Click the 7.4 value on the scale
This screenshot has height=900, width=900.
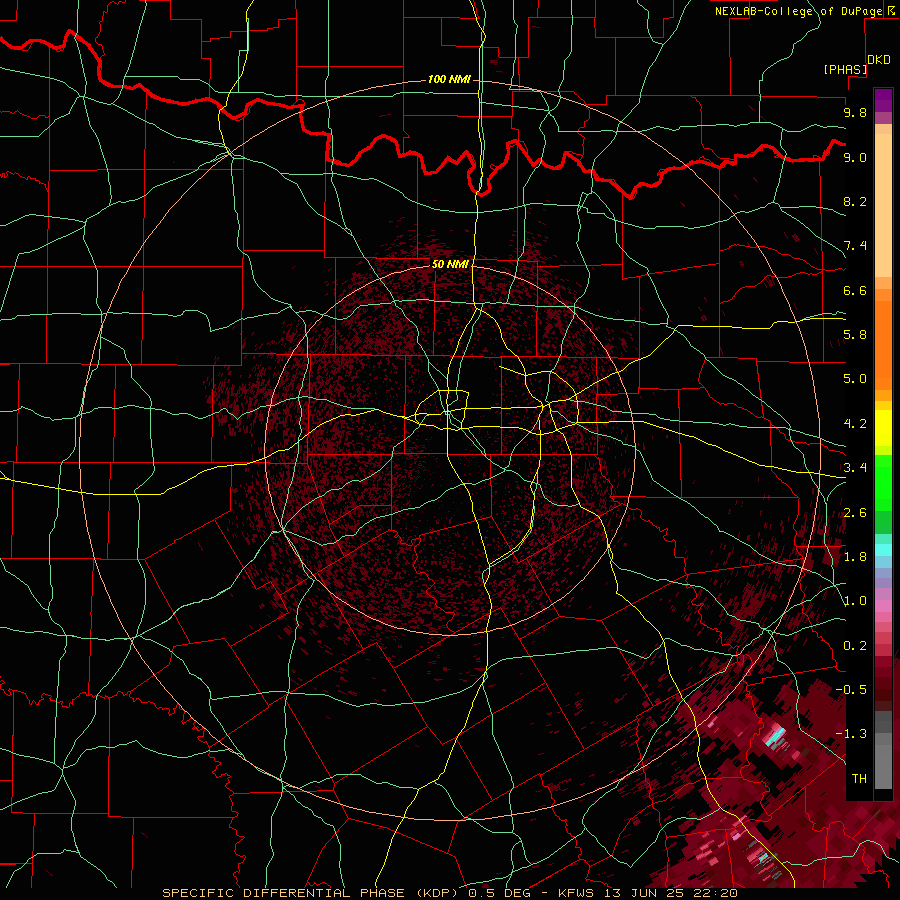coord(855,246)
